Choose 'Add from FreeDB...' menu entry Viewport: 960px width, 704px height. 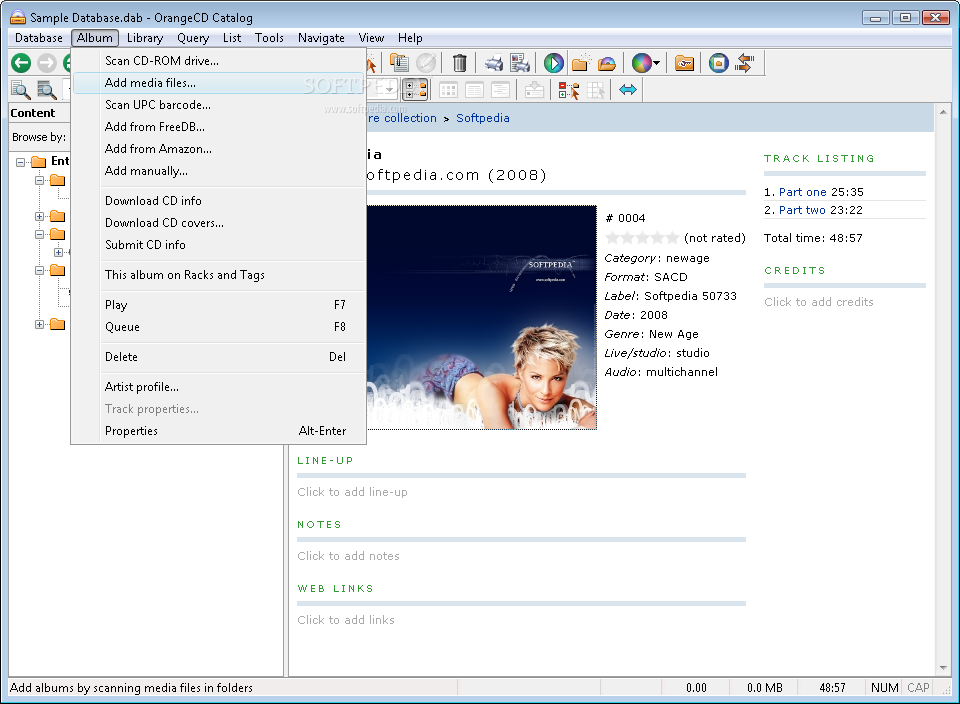(219, 127)
